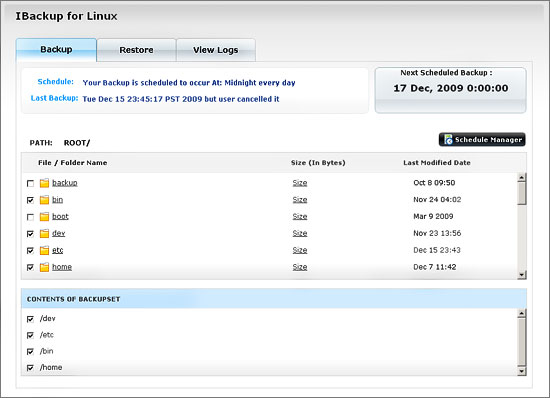The image size is (550, 398).
Task: Click file list scrollbar down arrow
Action: [x=522, y=275]
